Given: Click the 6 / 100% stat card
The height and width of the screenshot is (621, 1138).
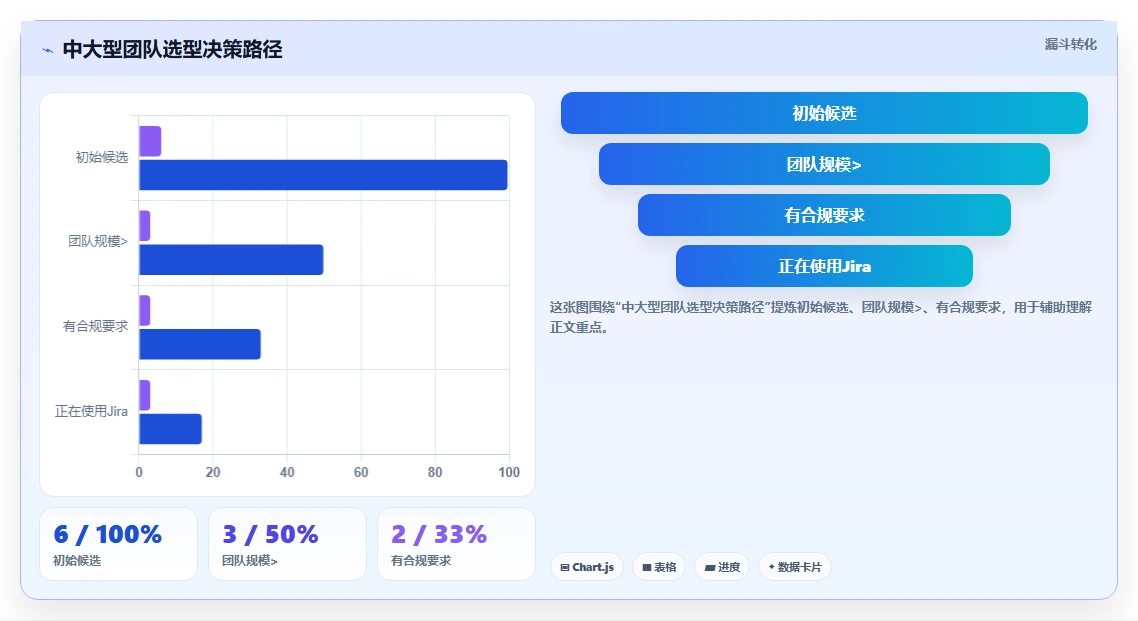Looking at the screenshot, I should (x=118, y=544).
